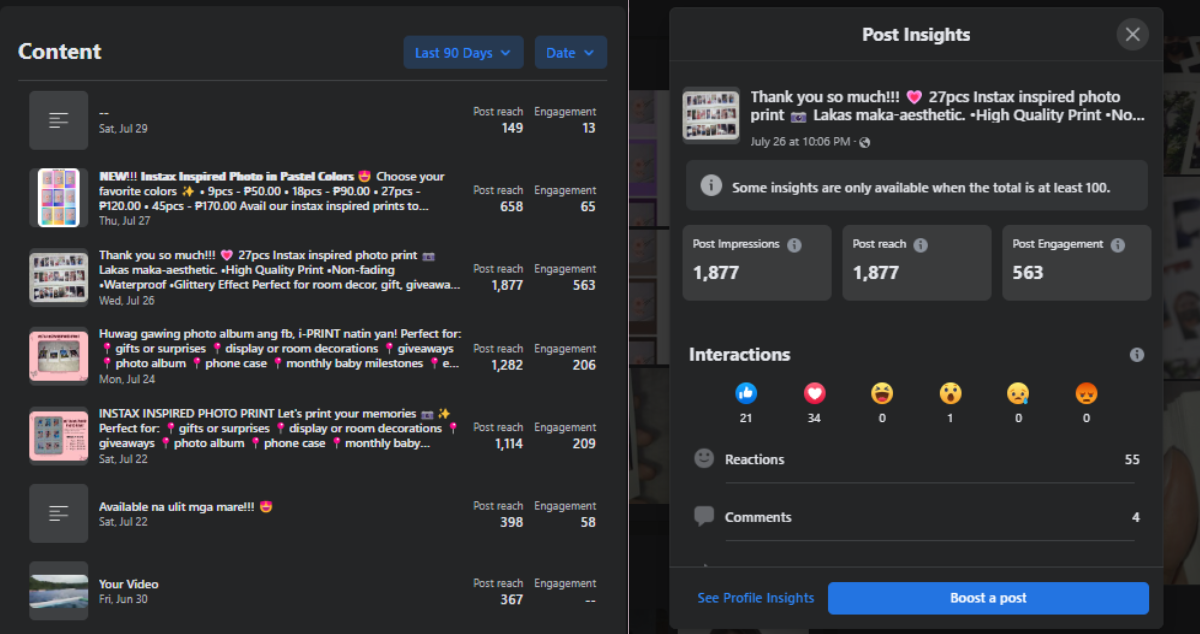Click the Post Impressions card
Viewport: 1200px width, 634px height.
tap(757, 262)
